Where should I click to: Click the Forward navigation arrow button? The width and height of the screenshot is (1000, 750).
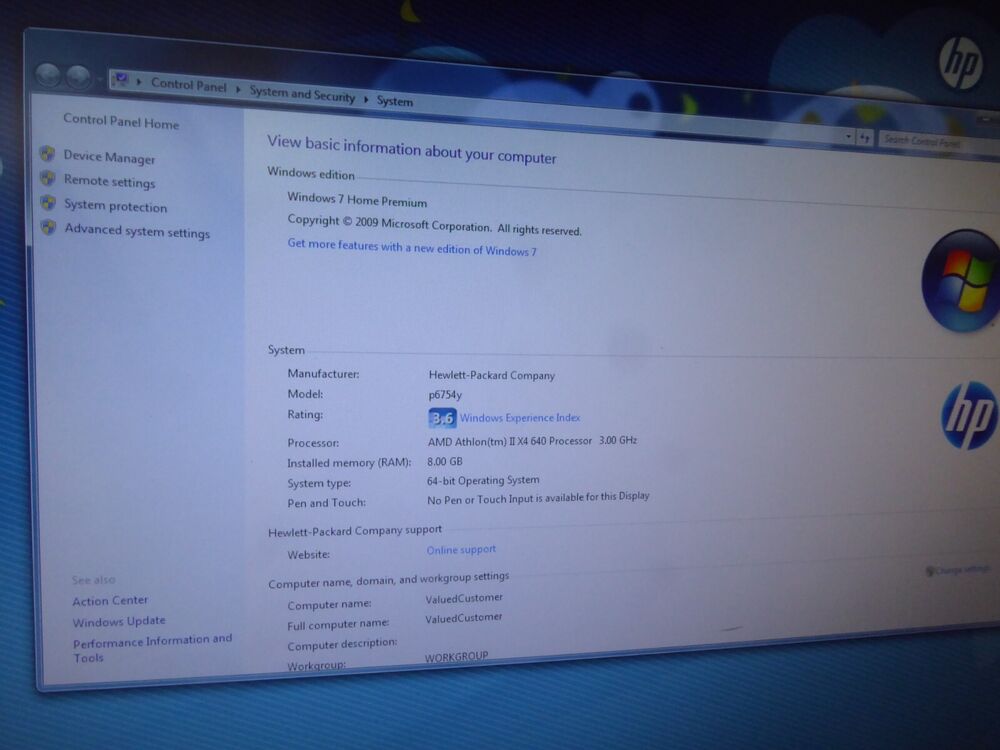pos(78,77)
